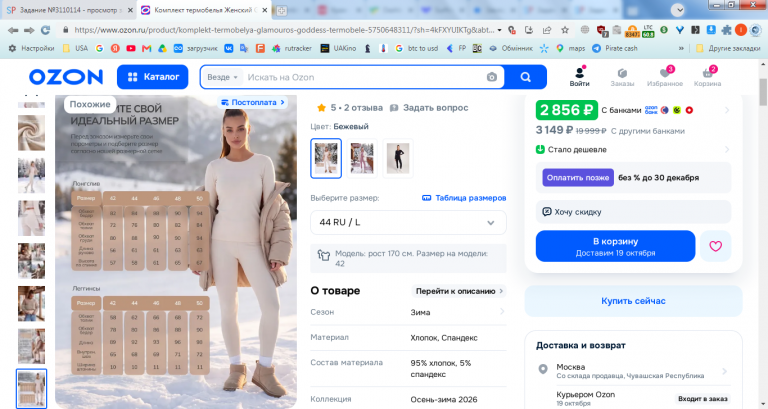Open btc to usd bookmark
768x409 pixels.
point(417,48)
